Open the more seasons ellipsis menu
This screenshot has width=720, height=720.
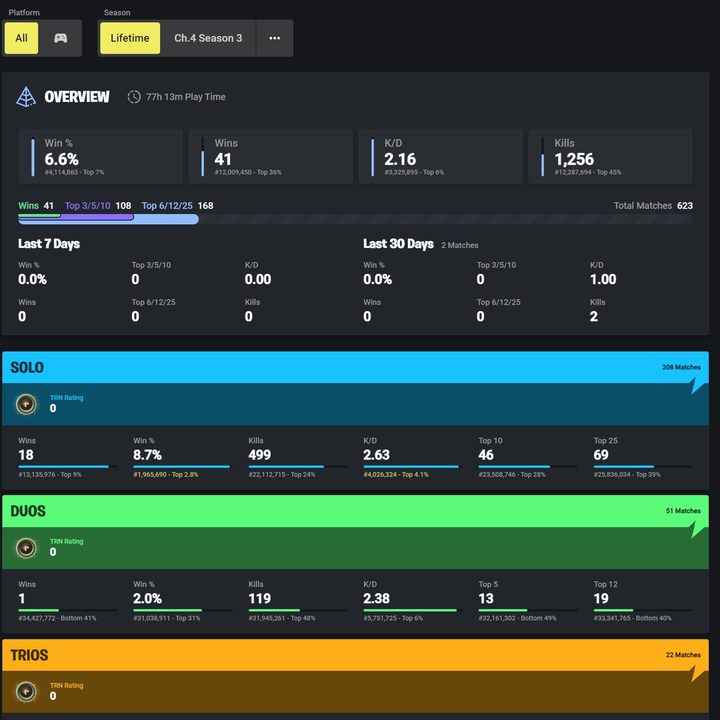click(275, 38)
